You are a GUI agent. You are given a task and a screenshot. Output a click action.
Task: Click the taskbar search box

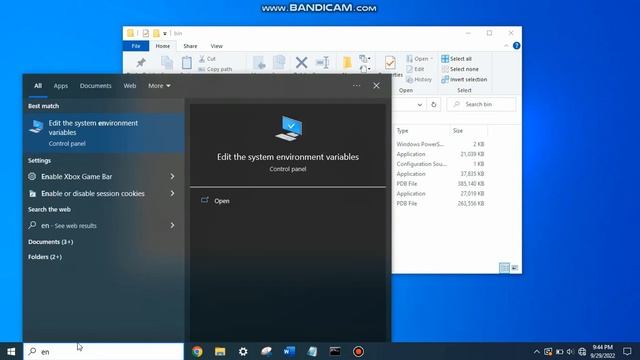[x=104, y=351]
